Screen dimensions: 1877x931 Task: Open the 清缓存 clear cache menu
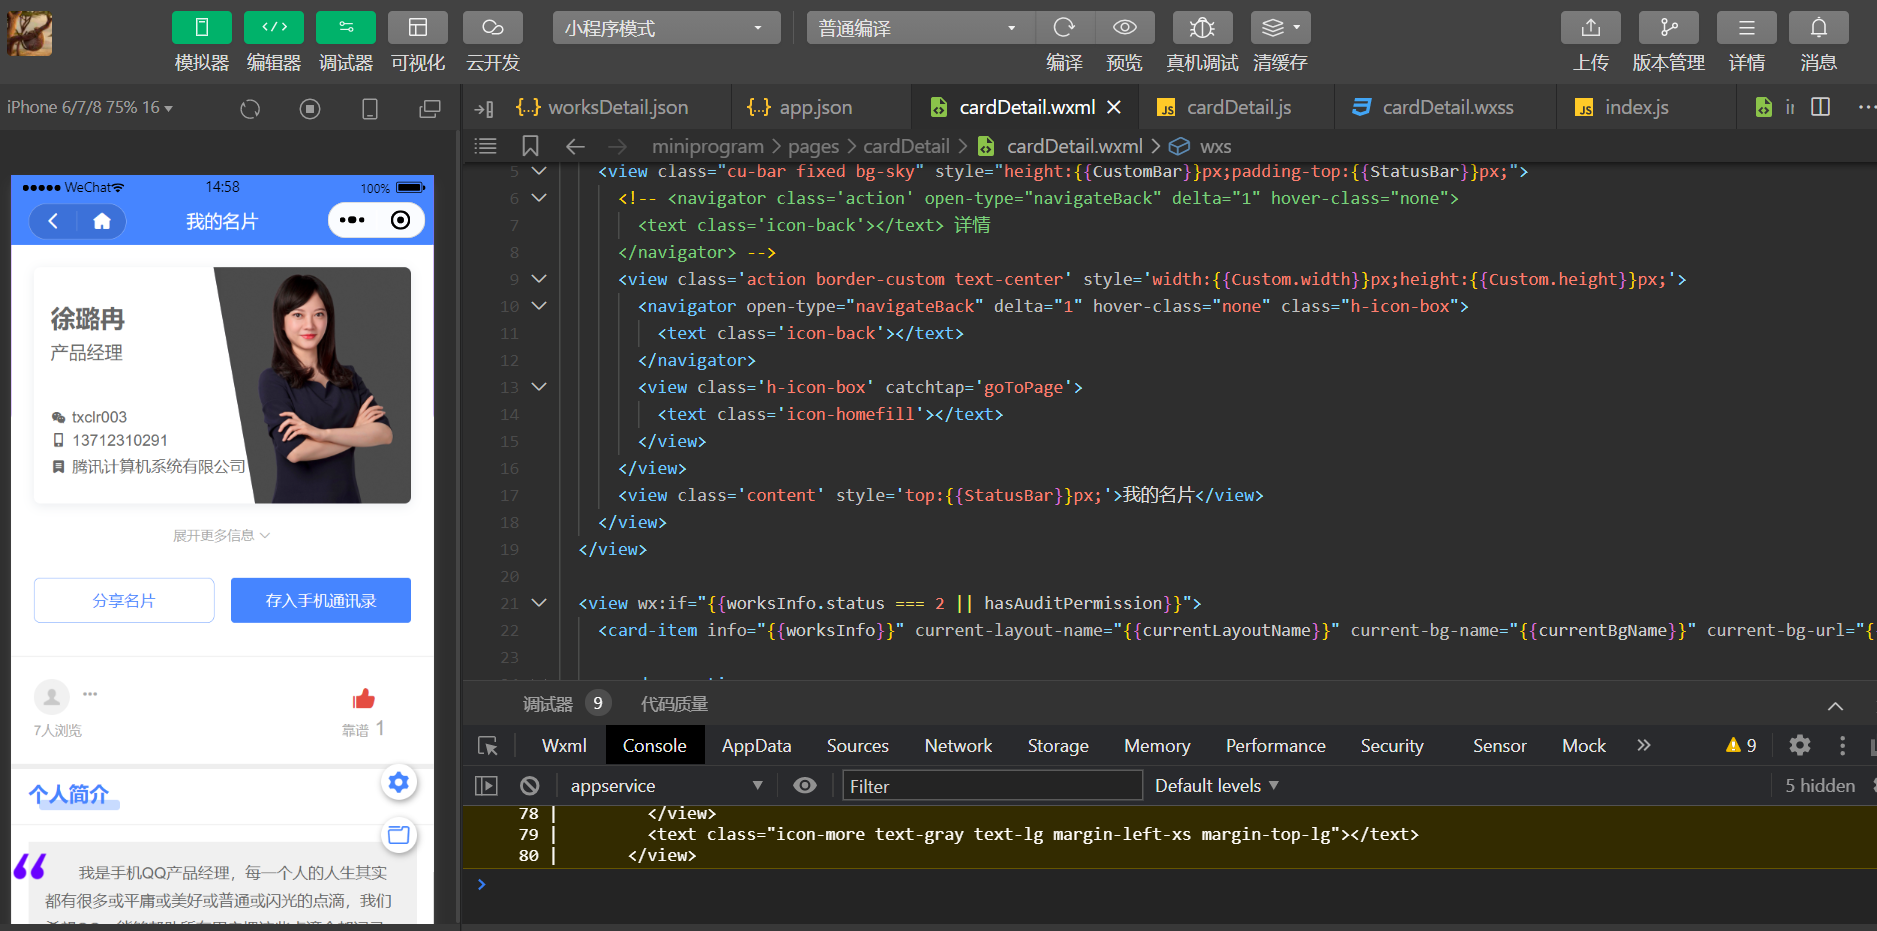pos(1280,28)
